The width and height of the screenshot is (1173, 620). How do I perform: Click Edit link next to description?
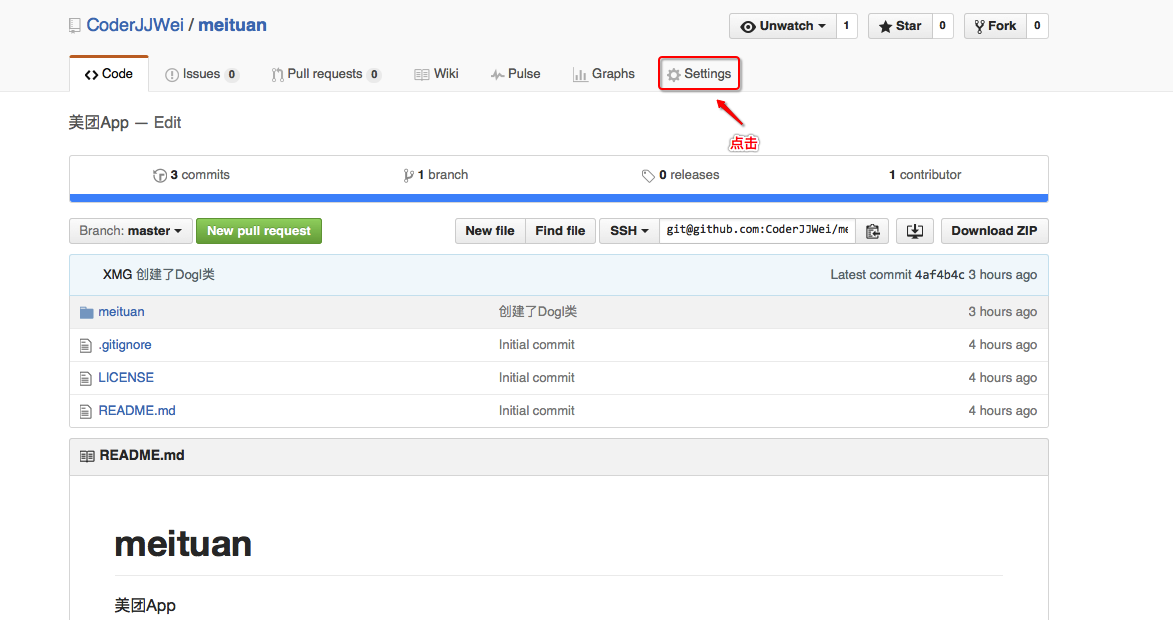168,123
